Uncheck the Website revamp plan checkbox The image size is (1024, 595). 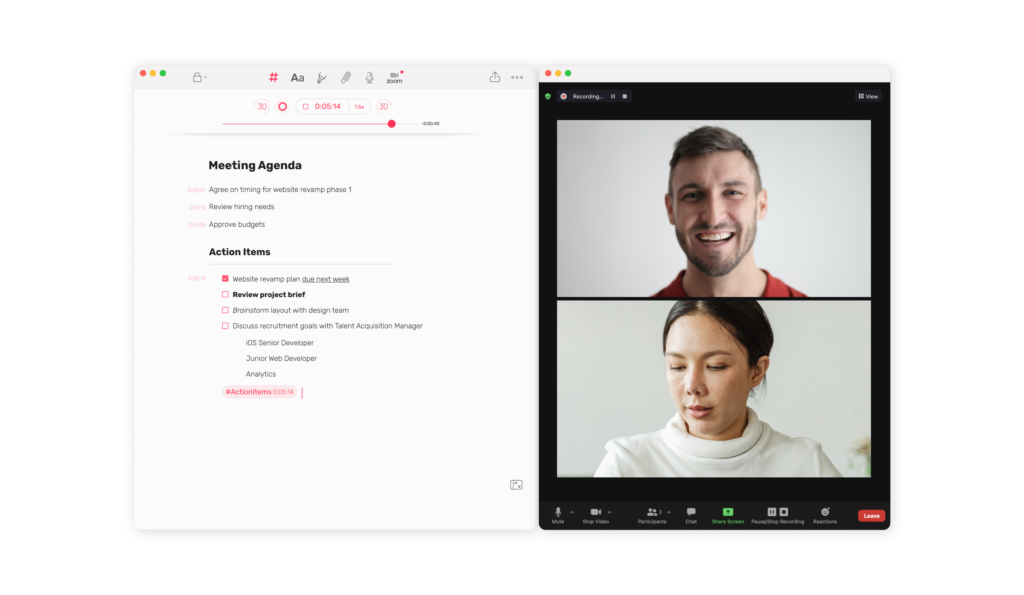point(225,279)
